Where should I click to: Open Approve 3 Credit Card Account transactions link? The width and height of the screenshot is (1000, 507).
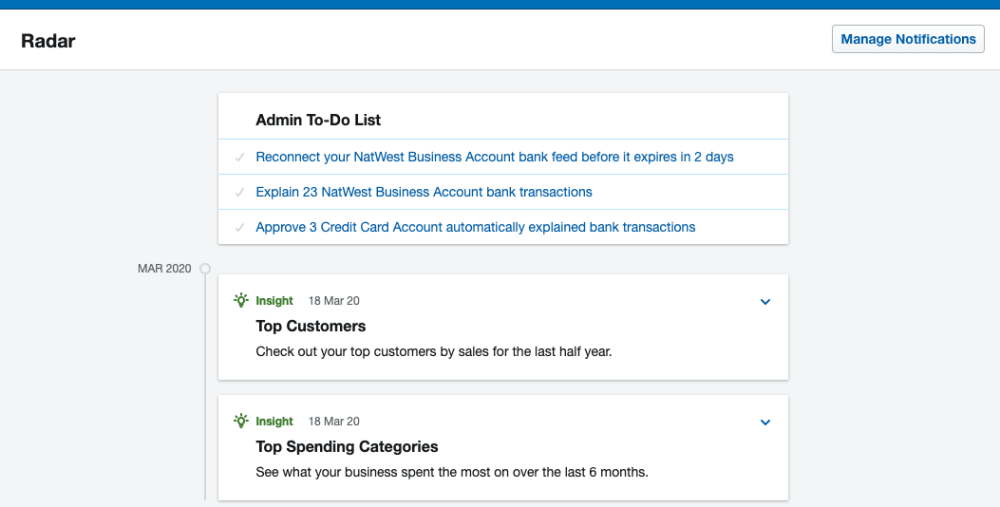click(x=475, y=227)
